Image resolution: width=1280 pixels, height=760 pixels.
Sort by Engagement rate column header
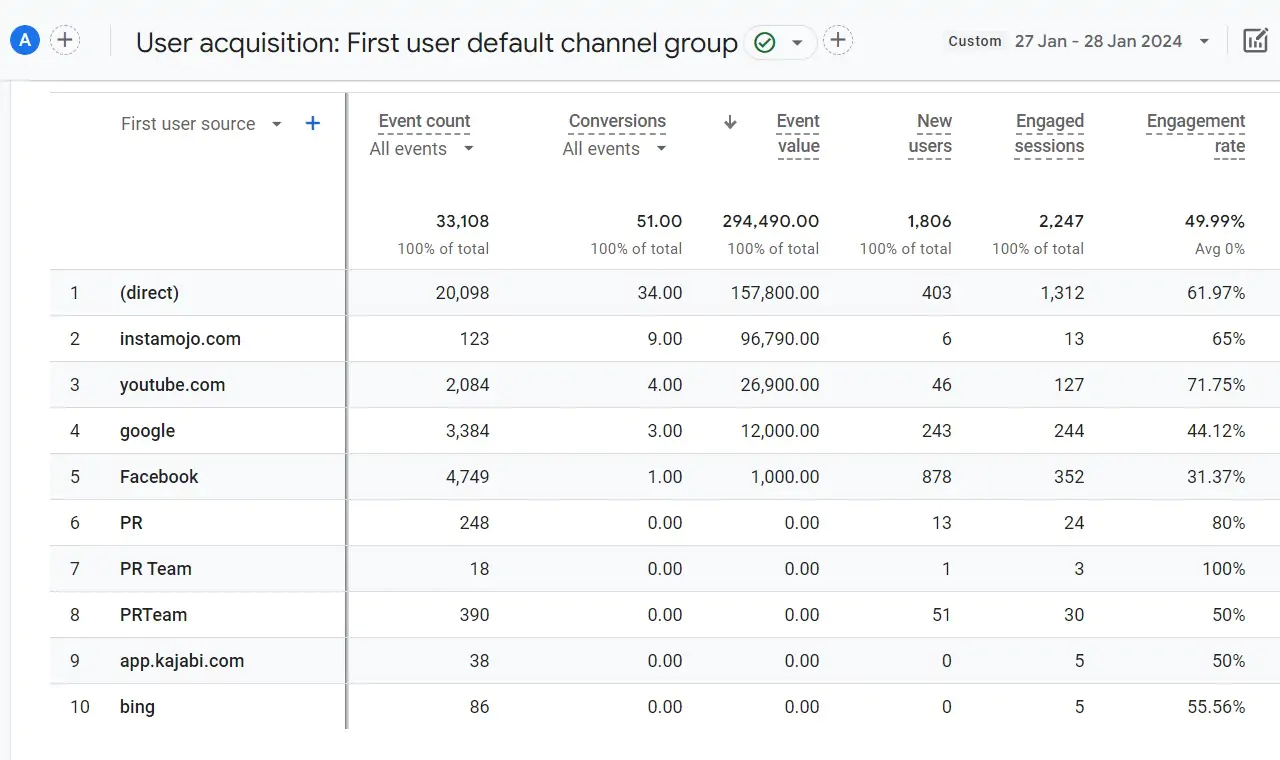coord(1196,133)
